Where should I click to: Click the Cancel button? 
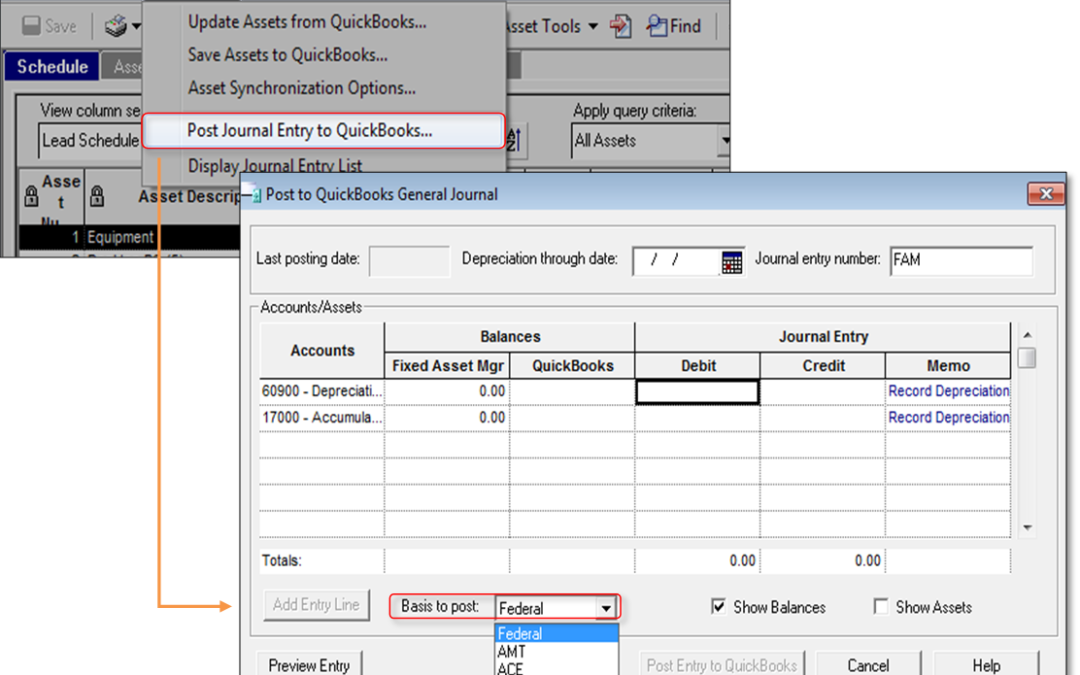(x=868, y=665)
